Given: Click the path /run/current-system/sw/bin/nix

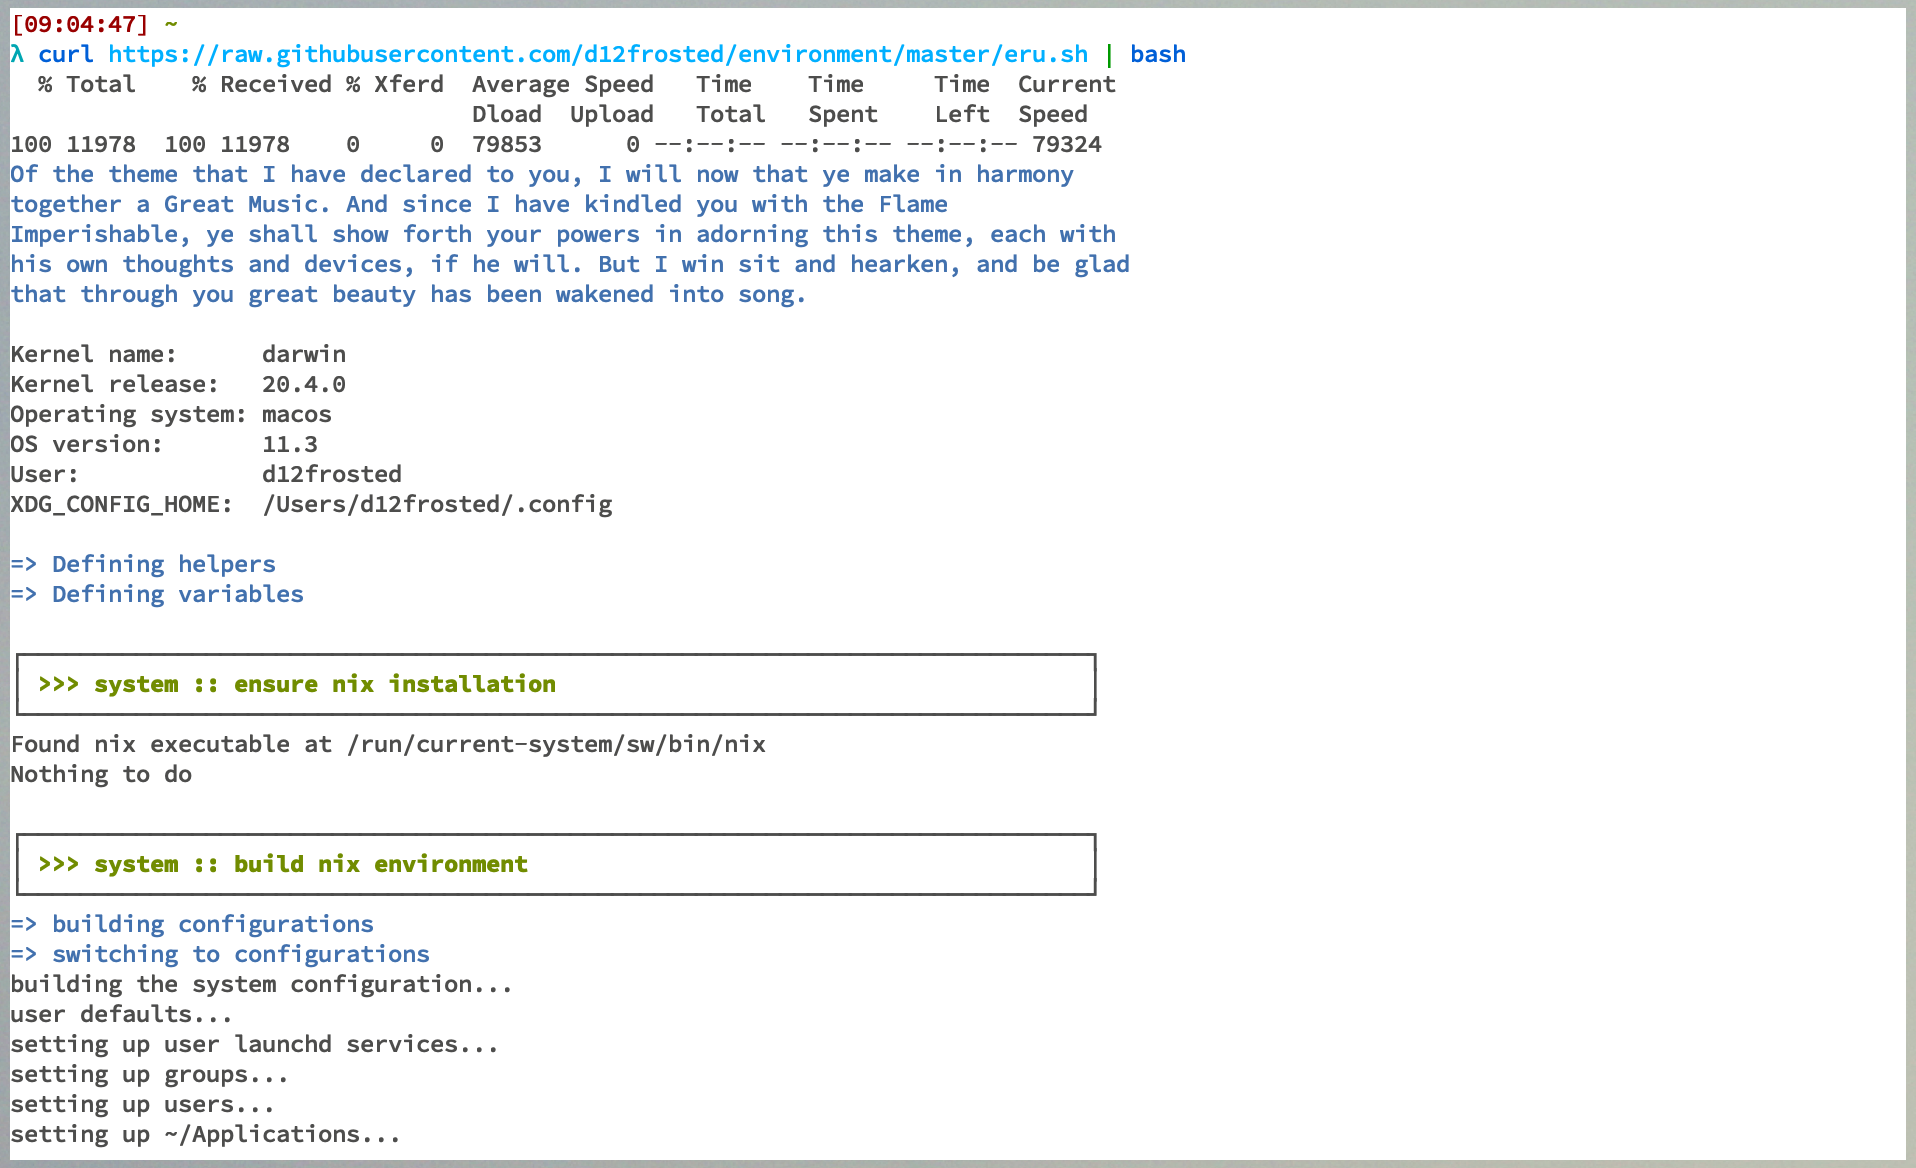Looking at the screenshot, I should pos(556,745).
